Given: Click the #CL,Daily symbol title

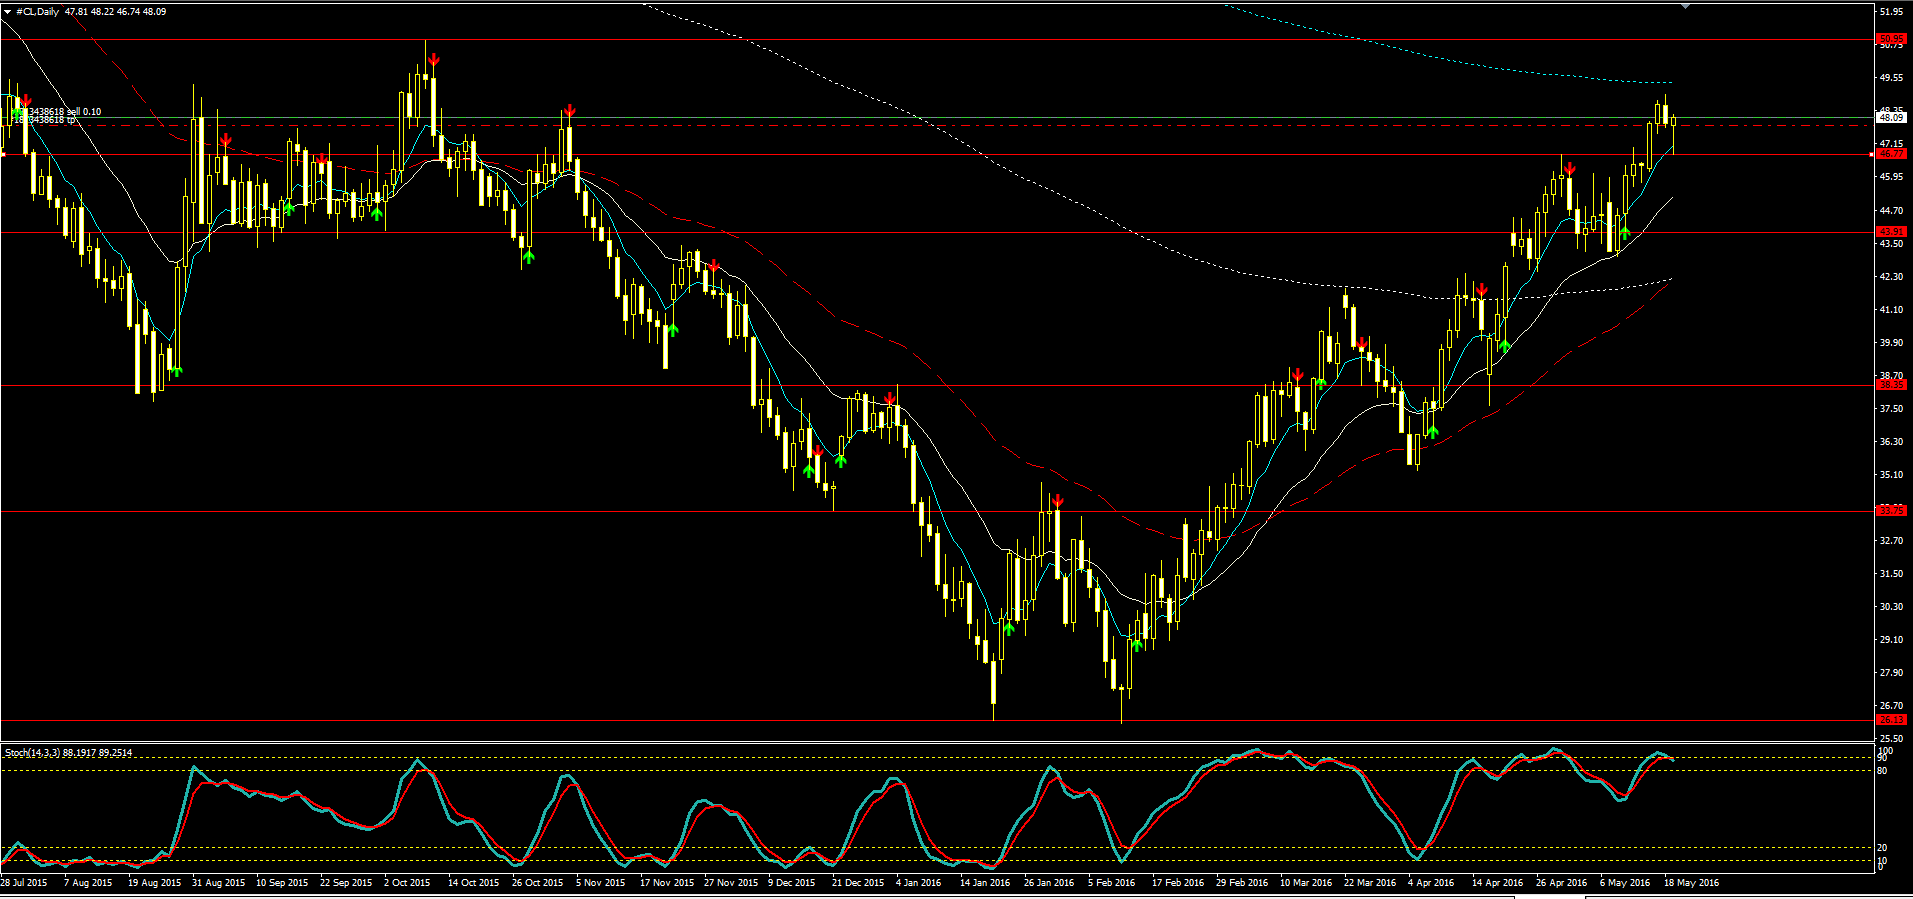Looking at the screenshot, I should pos(38,12).
